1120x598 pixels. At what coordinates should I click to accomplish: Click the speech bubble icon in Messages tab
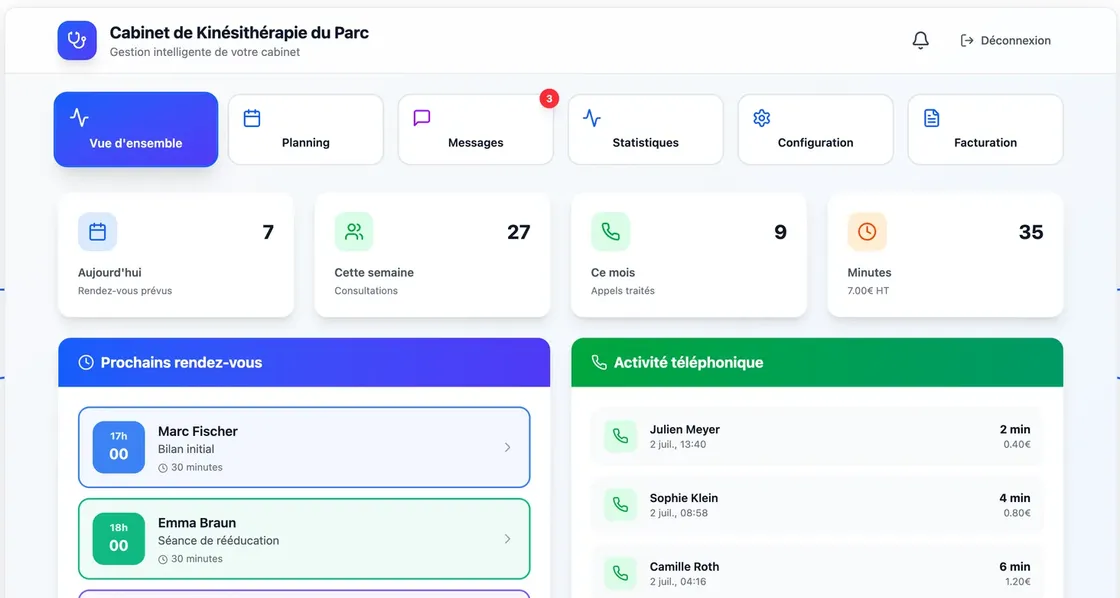(421, 117)
